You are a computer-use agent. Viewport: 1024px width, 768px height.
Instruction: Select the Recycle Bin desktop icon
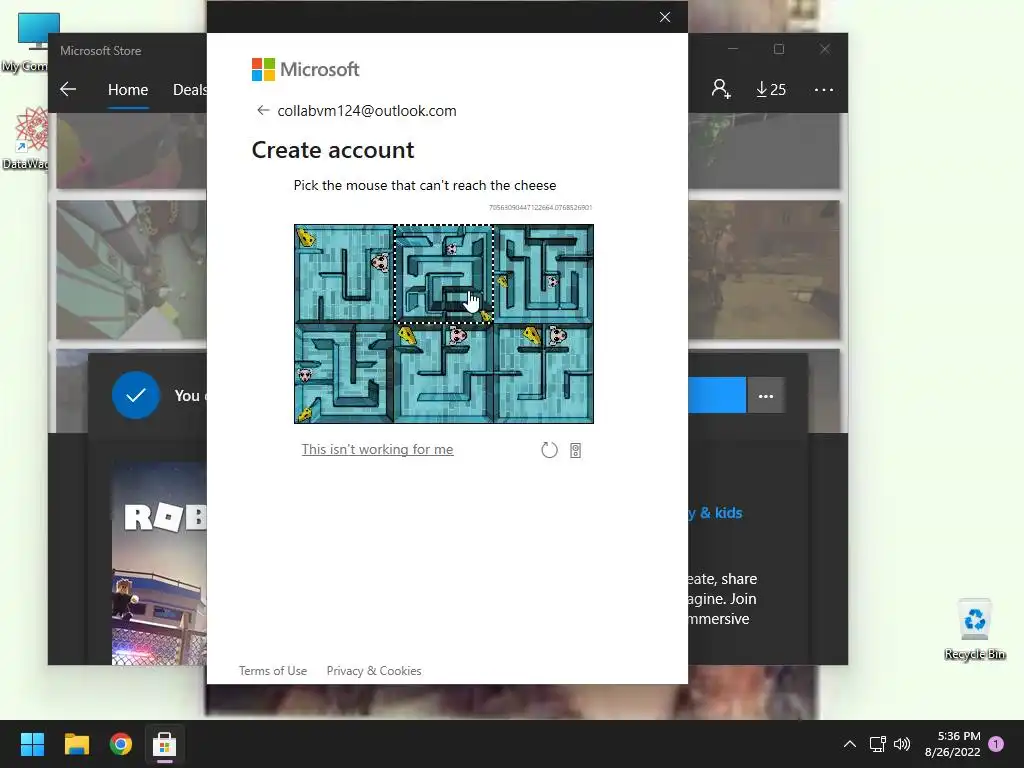[974, 629]
